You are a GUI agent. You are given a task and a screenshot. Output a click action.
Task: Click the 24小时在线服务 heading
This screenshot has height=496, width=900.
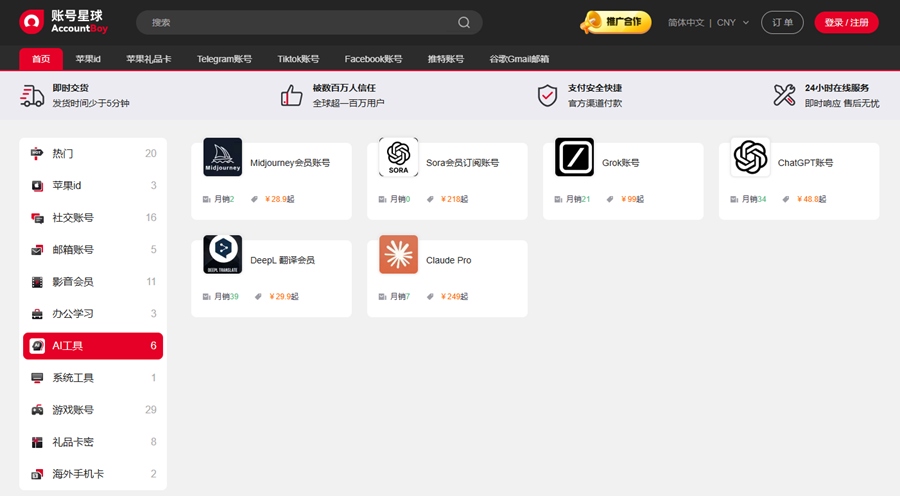click(837, 88)
